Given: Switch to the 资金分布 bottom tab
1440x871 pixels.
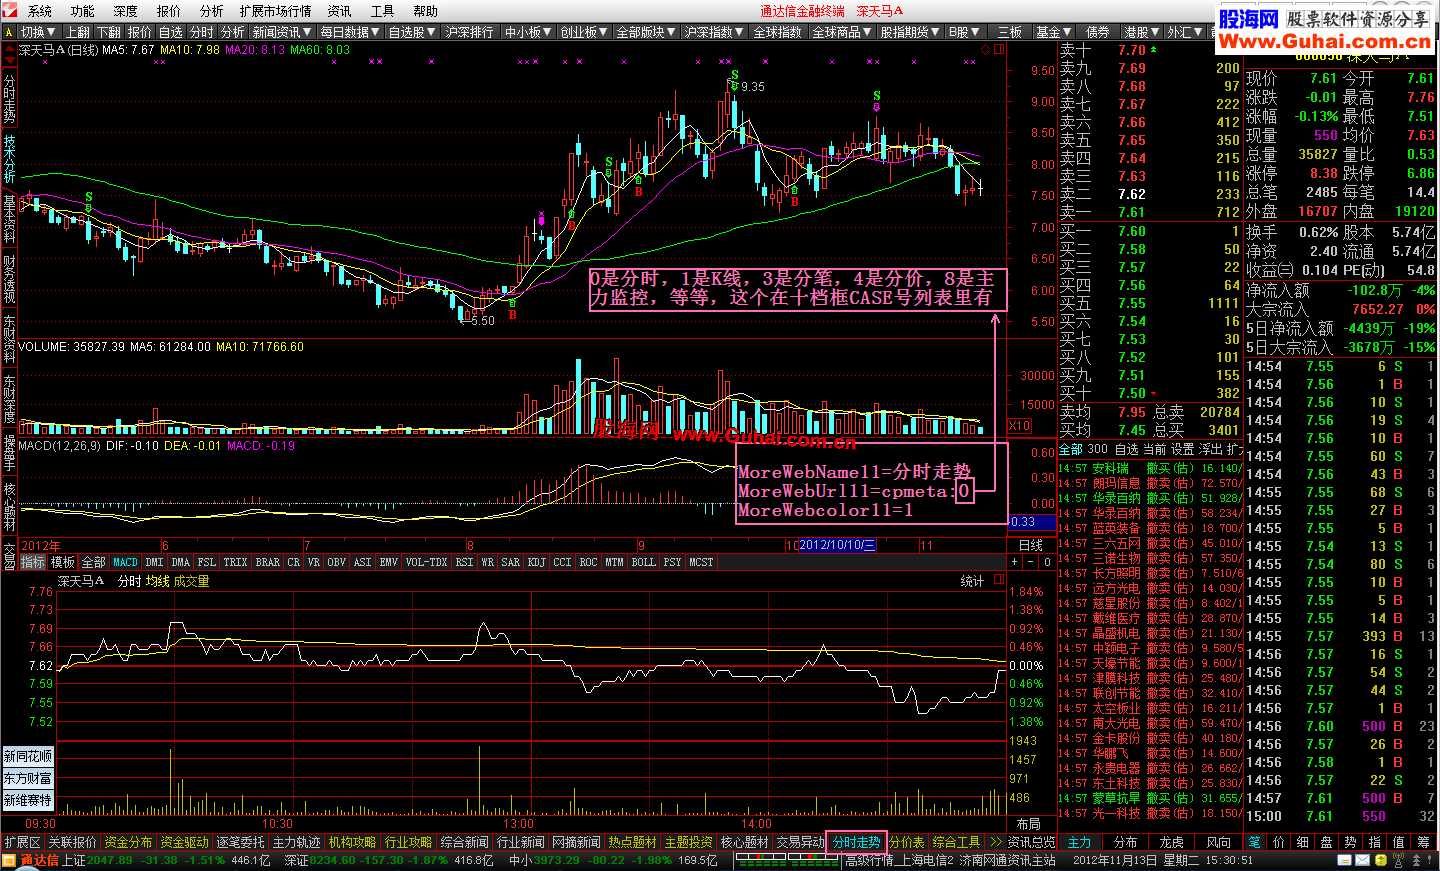Looking at the screenshot, I should (128, 842).
